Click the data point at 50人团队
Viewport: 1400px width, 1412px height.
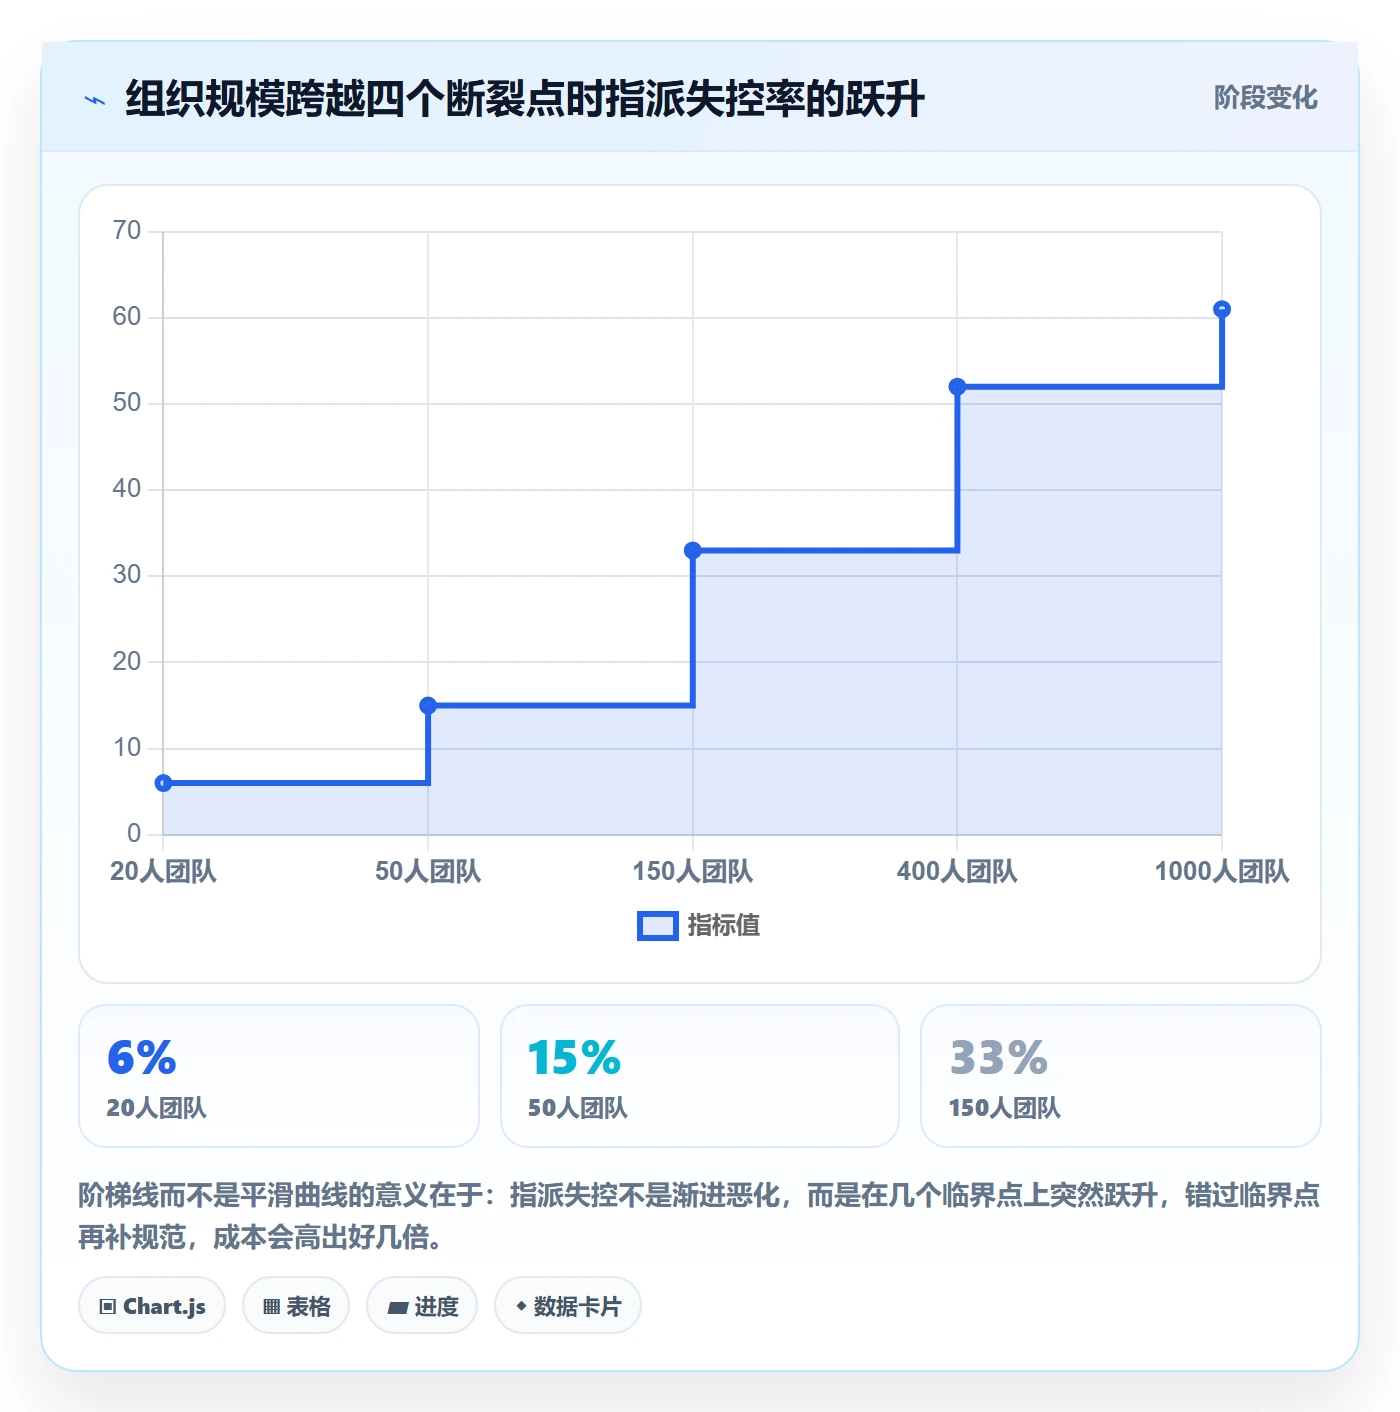pyautogui.click(x=428, y=705)
